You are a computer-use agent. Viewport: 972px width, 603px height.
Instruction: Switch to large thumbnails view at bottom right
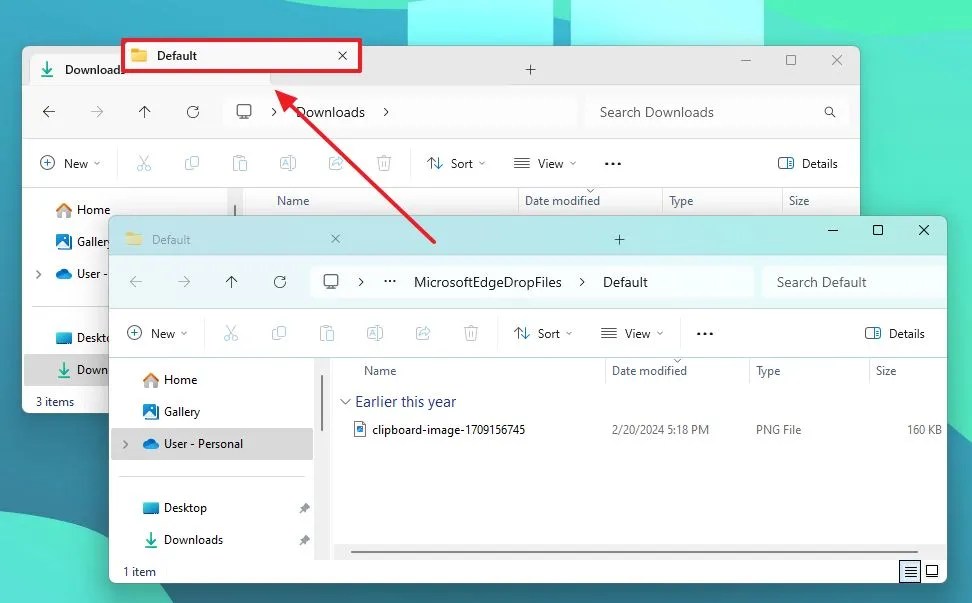[932, 570]
